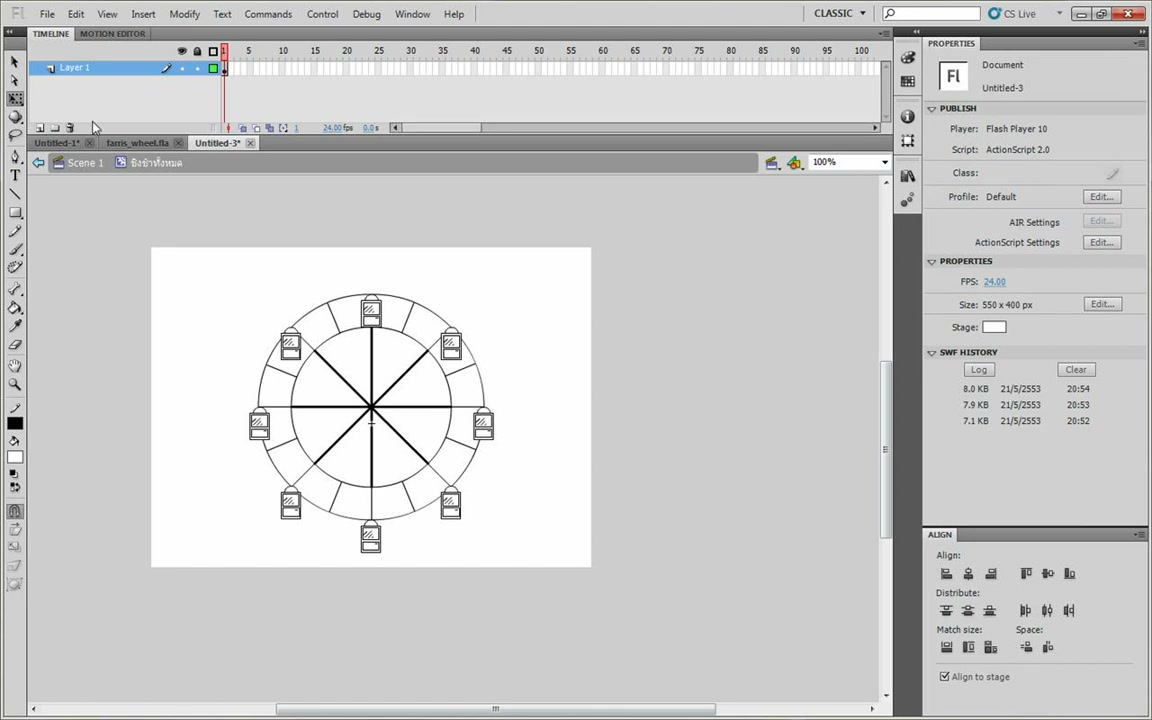The height and width of the screenshot is (720, 1152).
Task: Toggle Layer 1 visibility dot
Action: tap(182, 68)
